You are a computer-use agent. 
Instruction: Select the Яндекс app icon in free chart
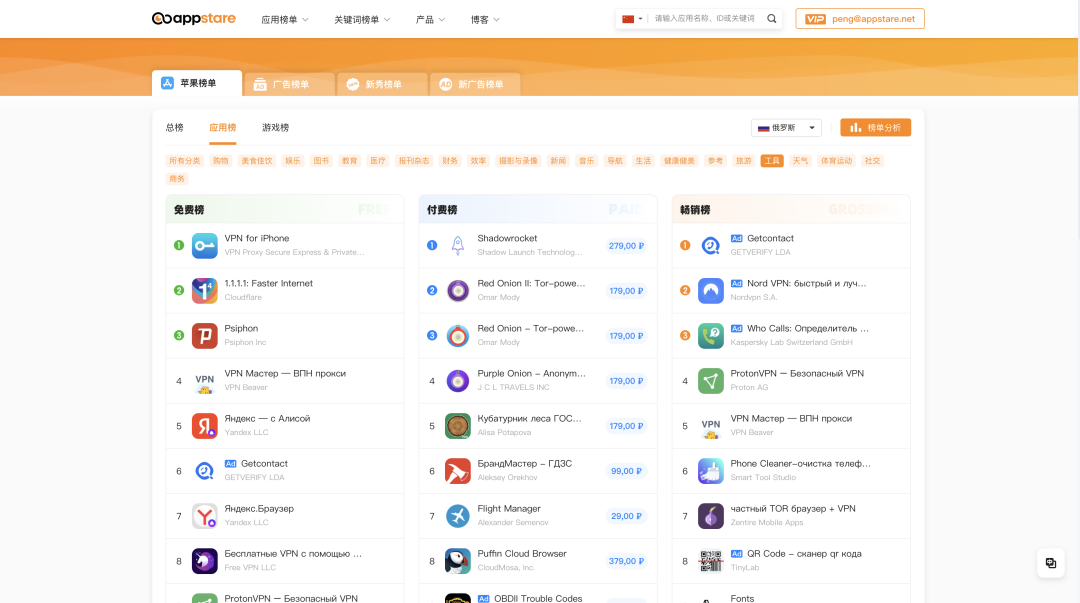coord(204,425)
